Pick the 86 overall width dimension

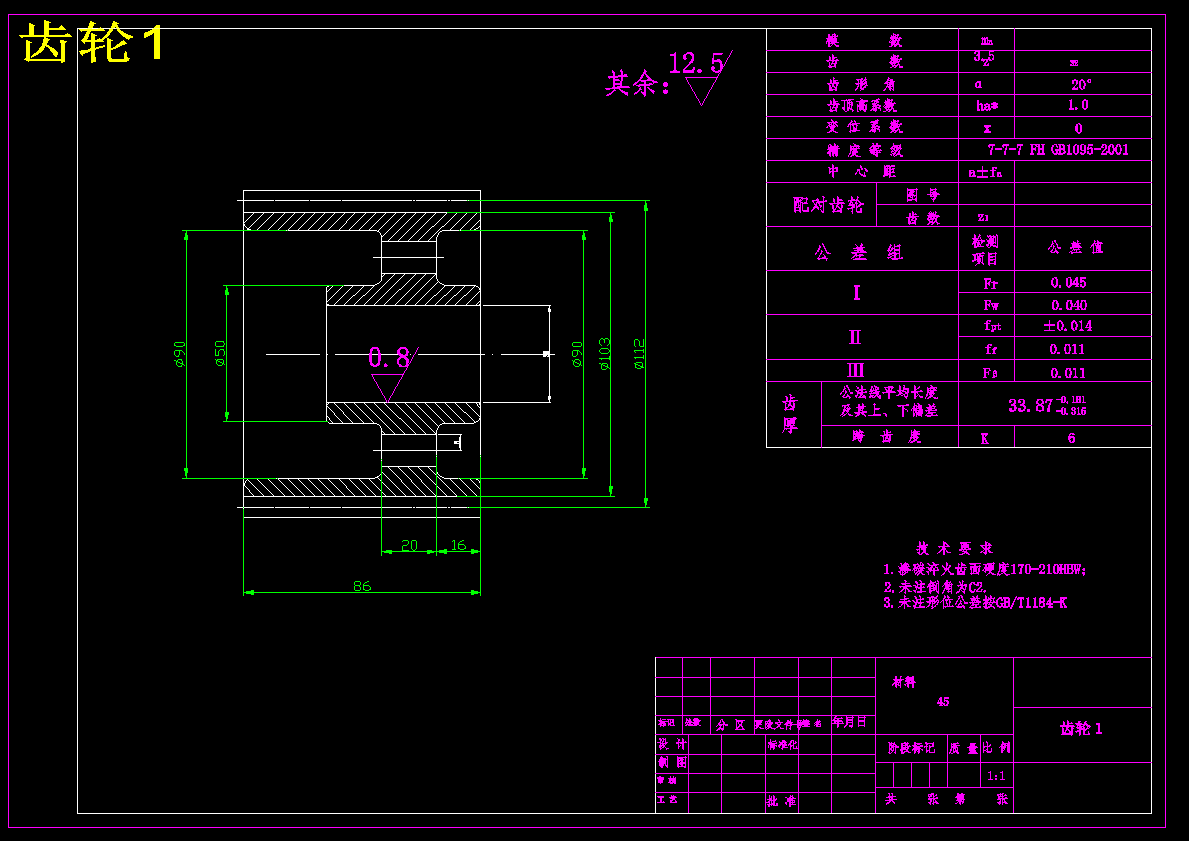coord(362,585)
